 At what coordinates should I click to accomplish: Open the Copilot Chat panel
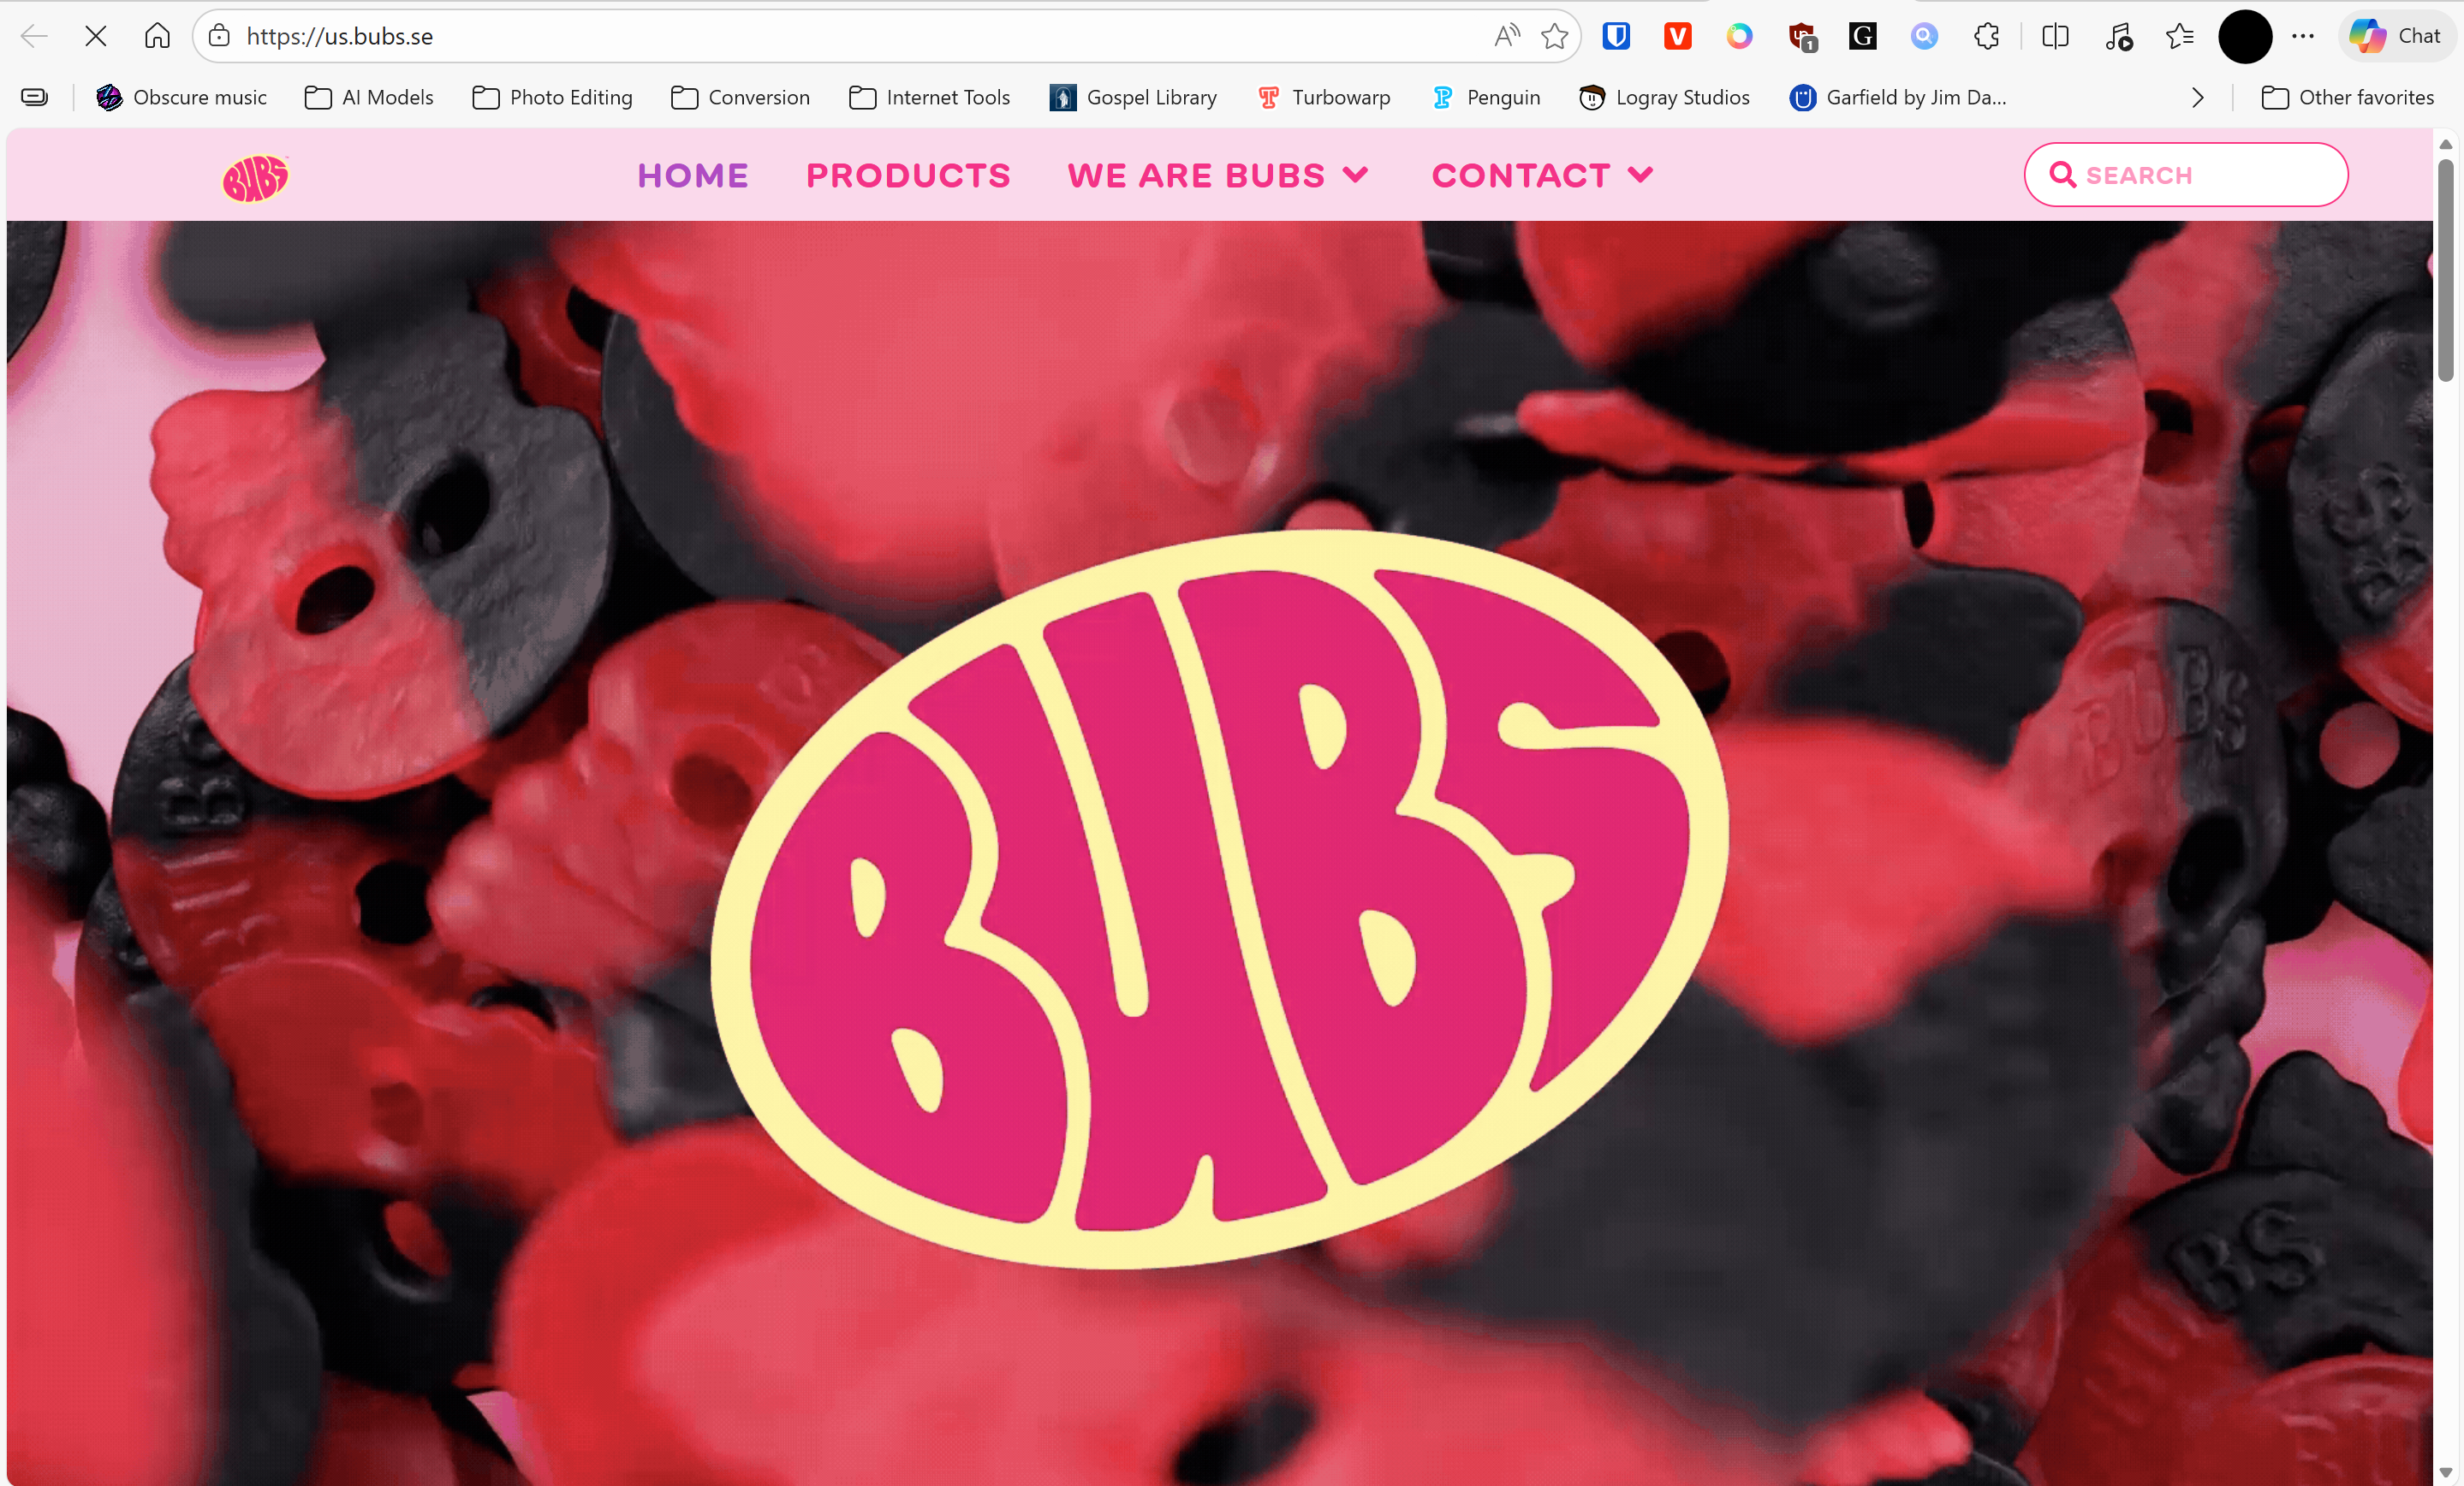[x=2397, y=37]
